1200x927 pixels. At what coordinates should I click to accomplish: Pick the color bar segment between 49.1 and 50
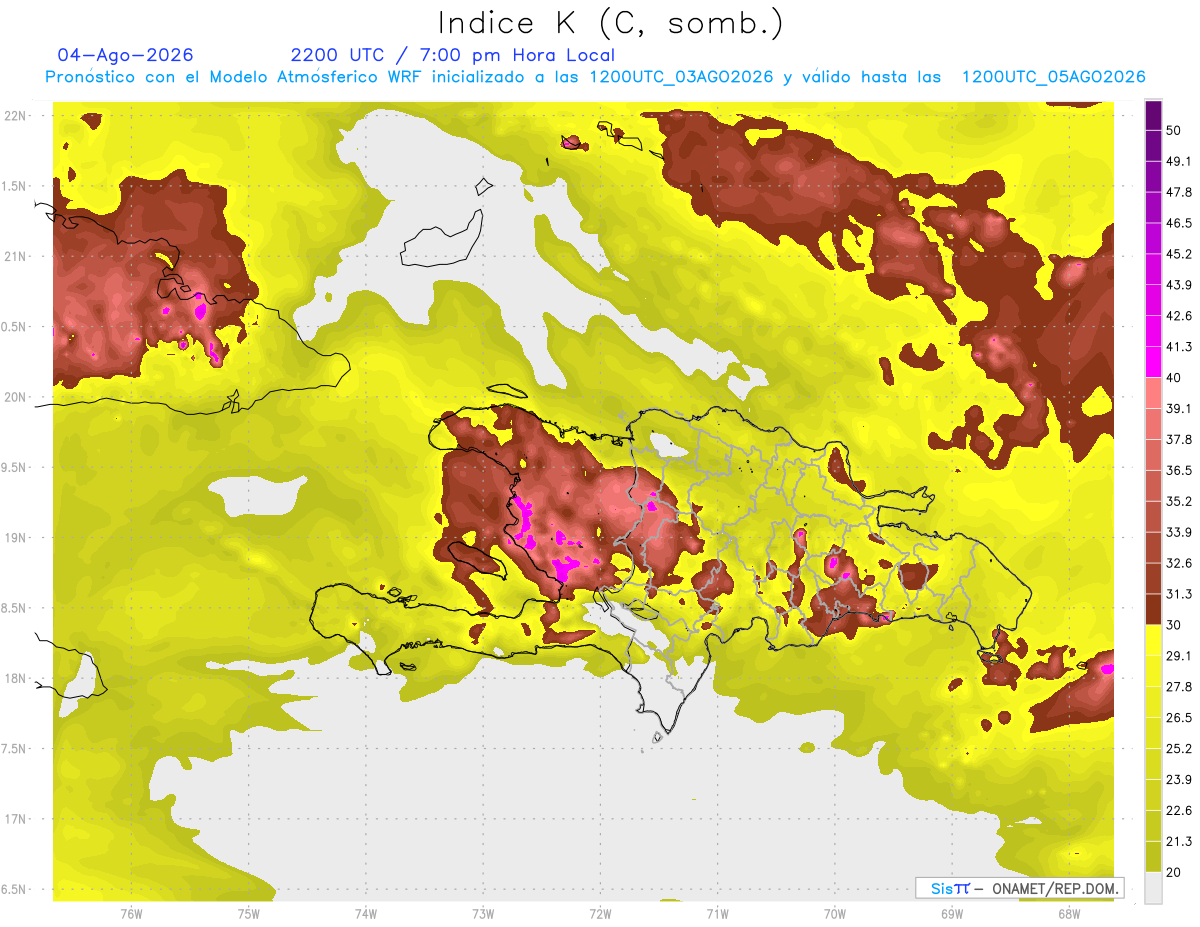1153,145
